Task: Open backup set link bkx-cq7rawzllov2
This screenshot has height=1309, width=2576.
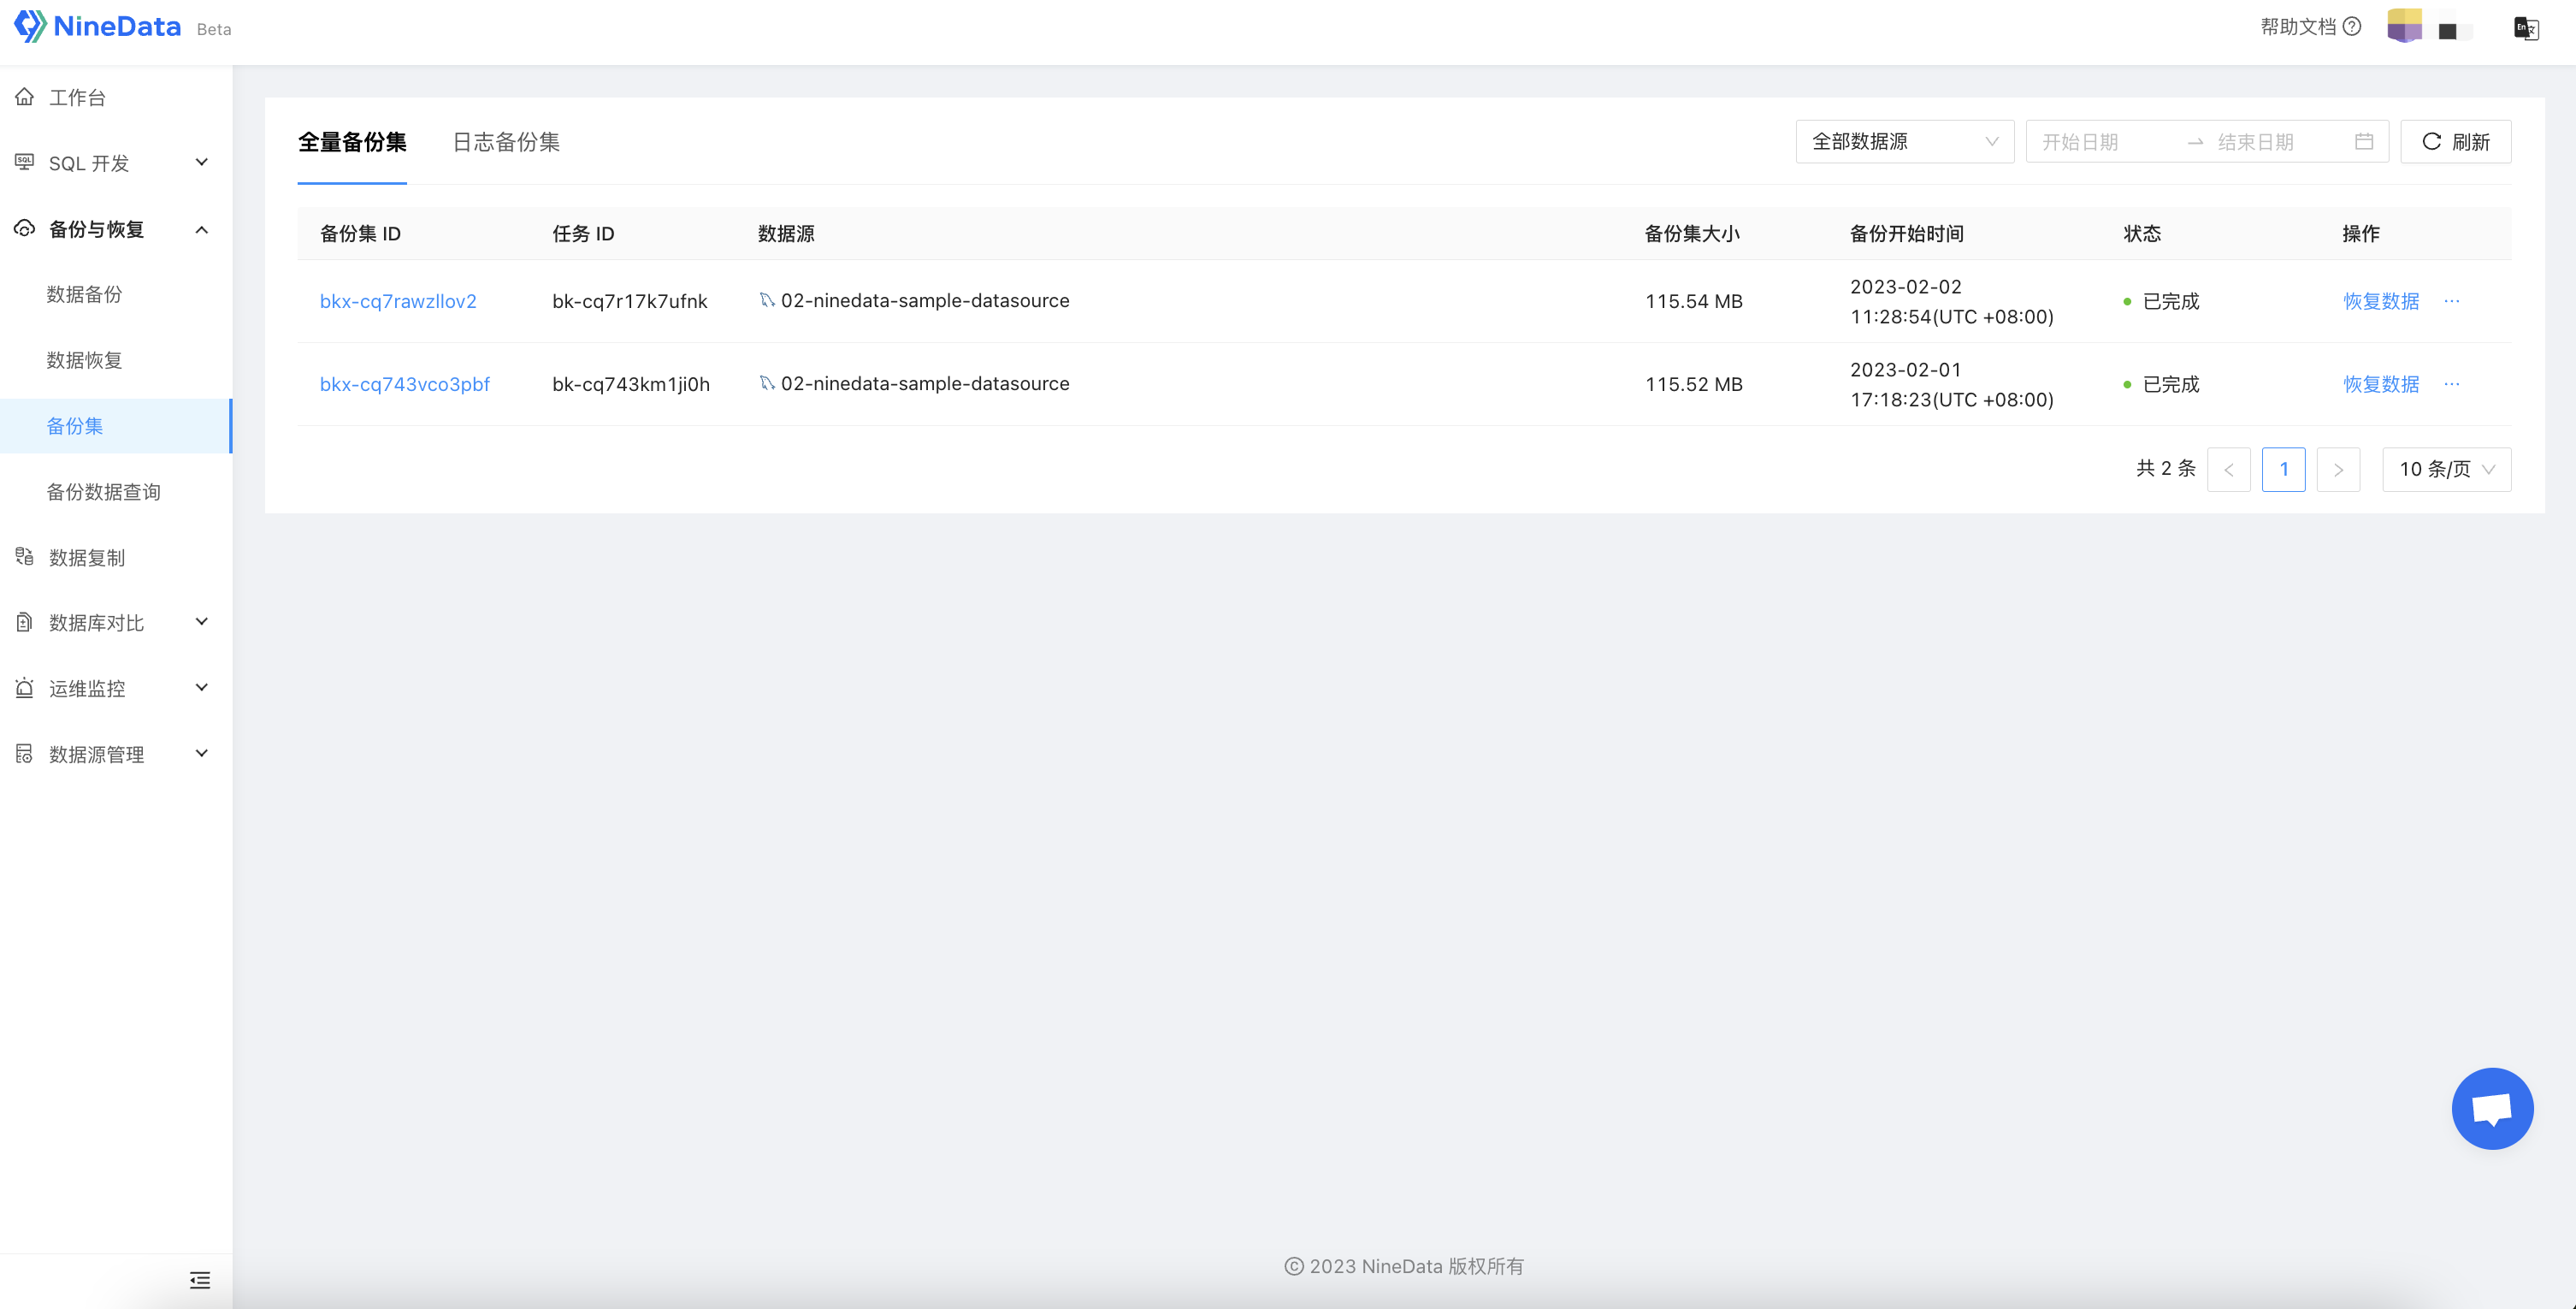Action: (398, 301)
